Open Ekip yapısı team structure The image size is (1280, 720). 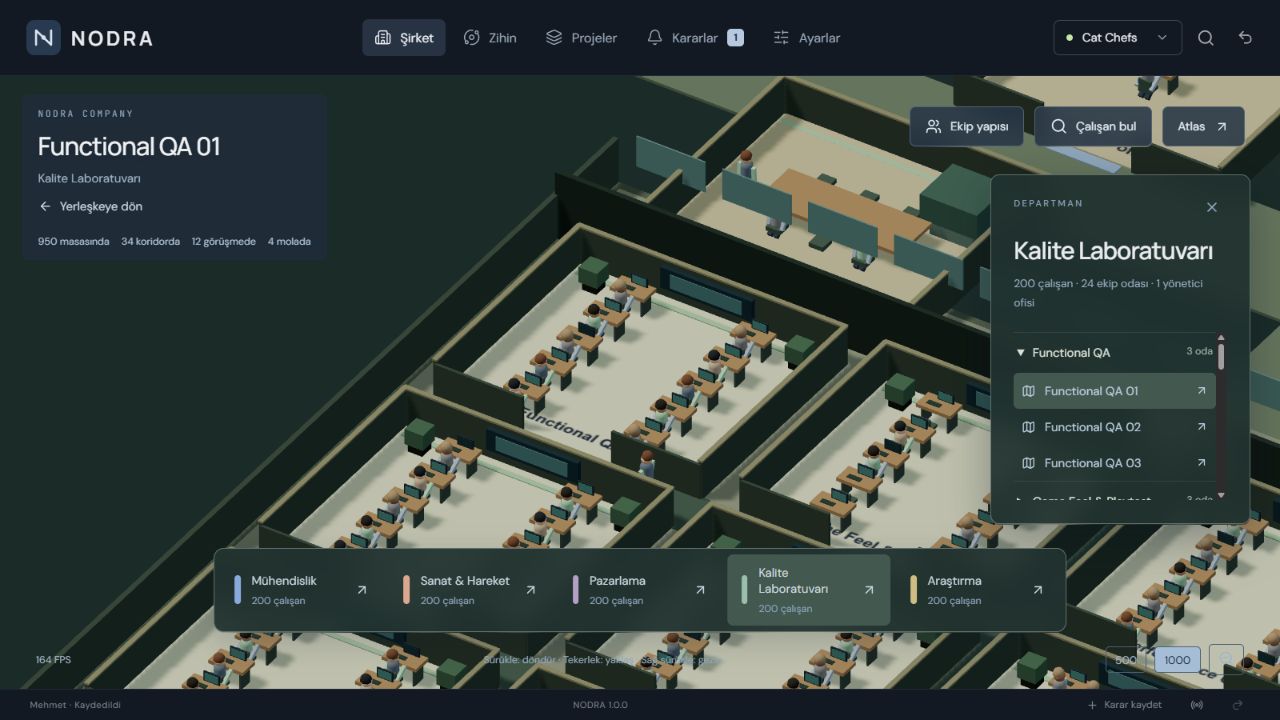[x=966, y=127]
